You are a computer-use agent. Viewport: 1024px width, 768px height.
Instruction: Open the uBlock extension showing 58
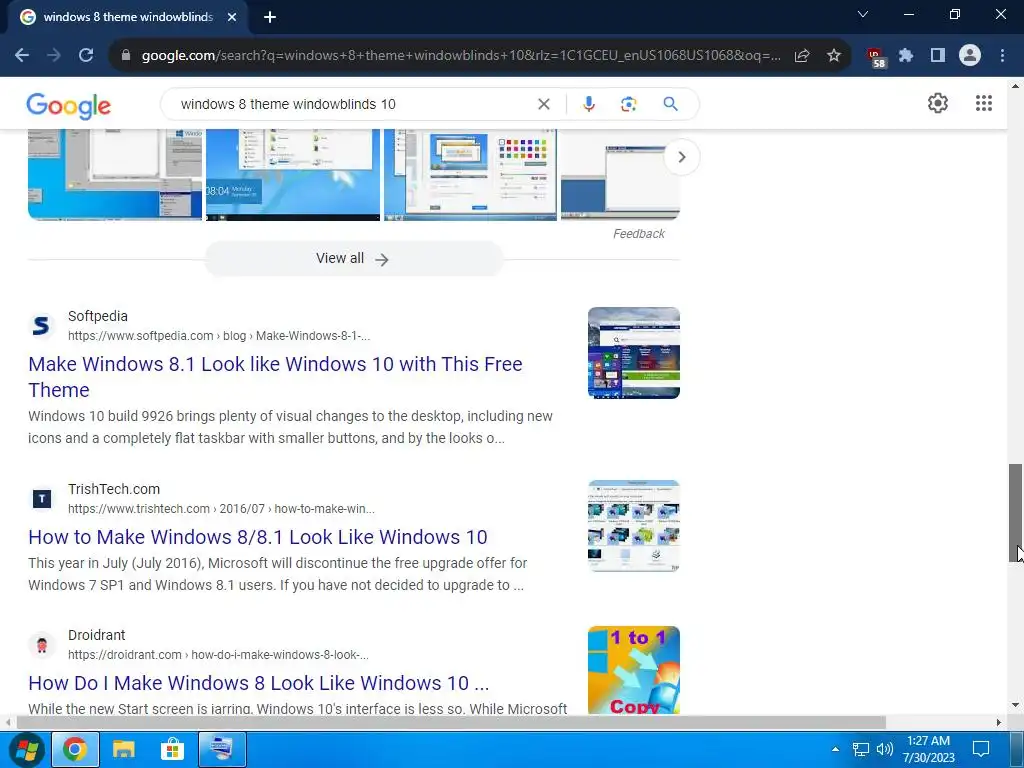876,57
